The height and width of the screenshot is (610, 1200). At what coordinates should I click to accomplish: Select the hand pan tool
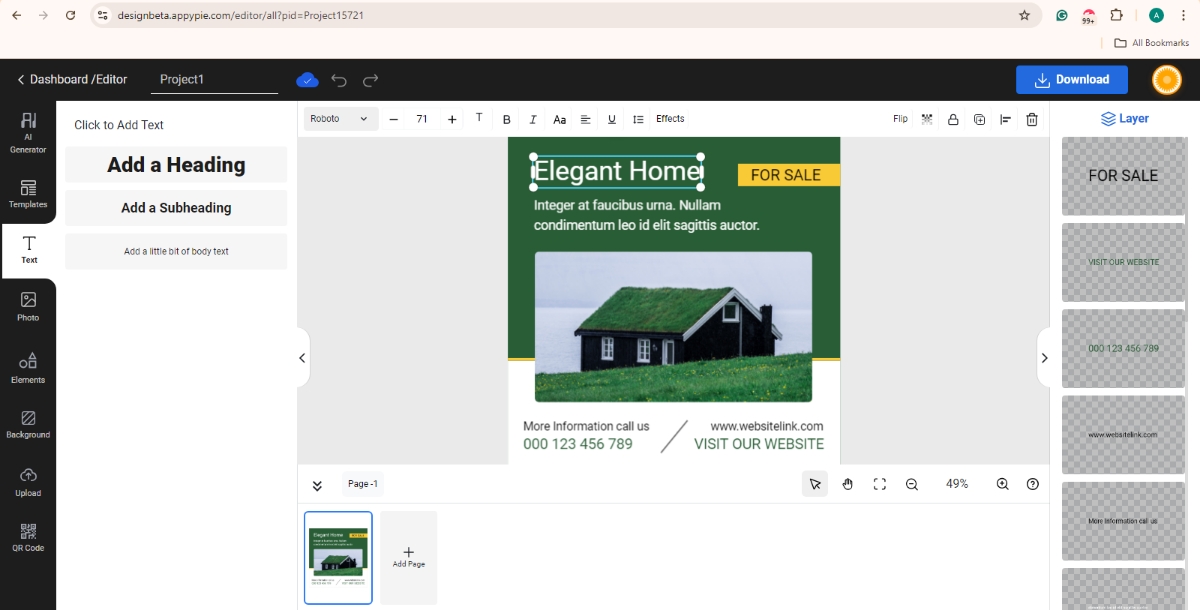click(847, 484)
